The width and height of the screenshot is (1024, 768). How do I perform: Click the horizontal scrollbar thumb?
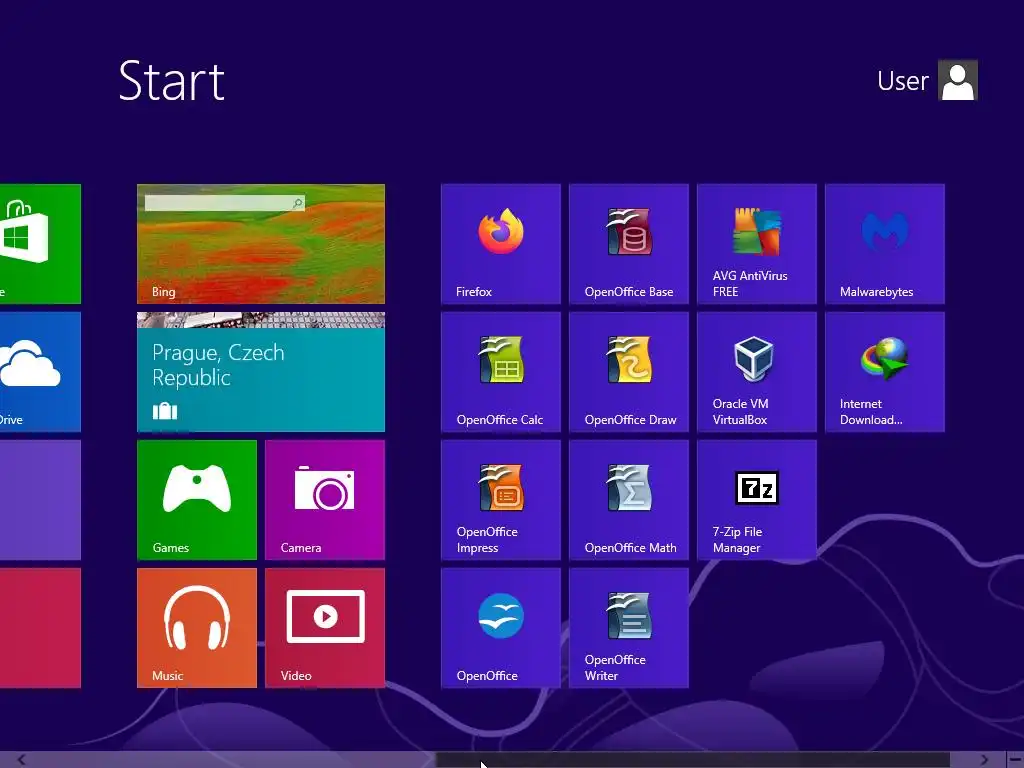(x=693, y=760)
